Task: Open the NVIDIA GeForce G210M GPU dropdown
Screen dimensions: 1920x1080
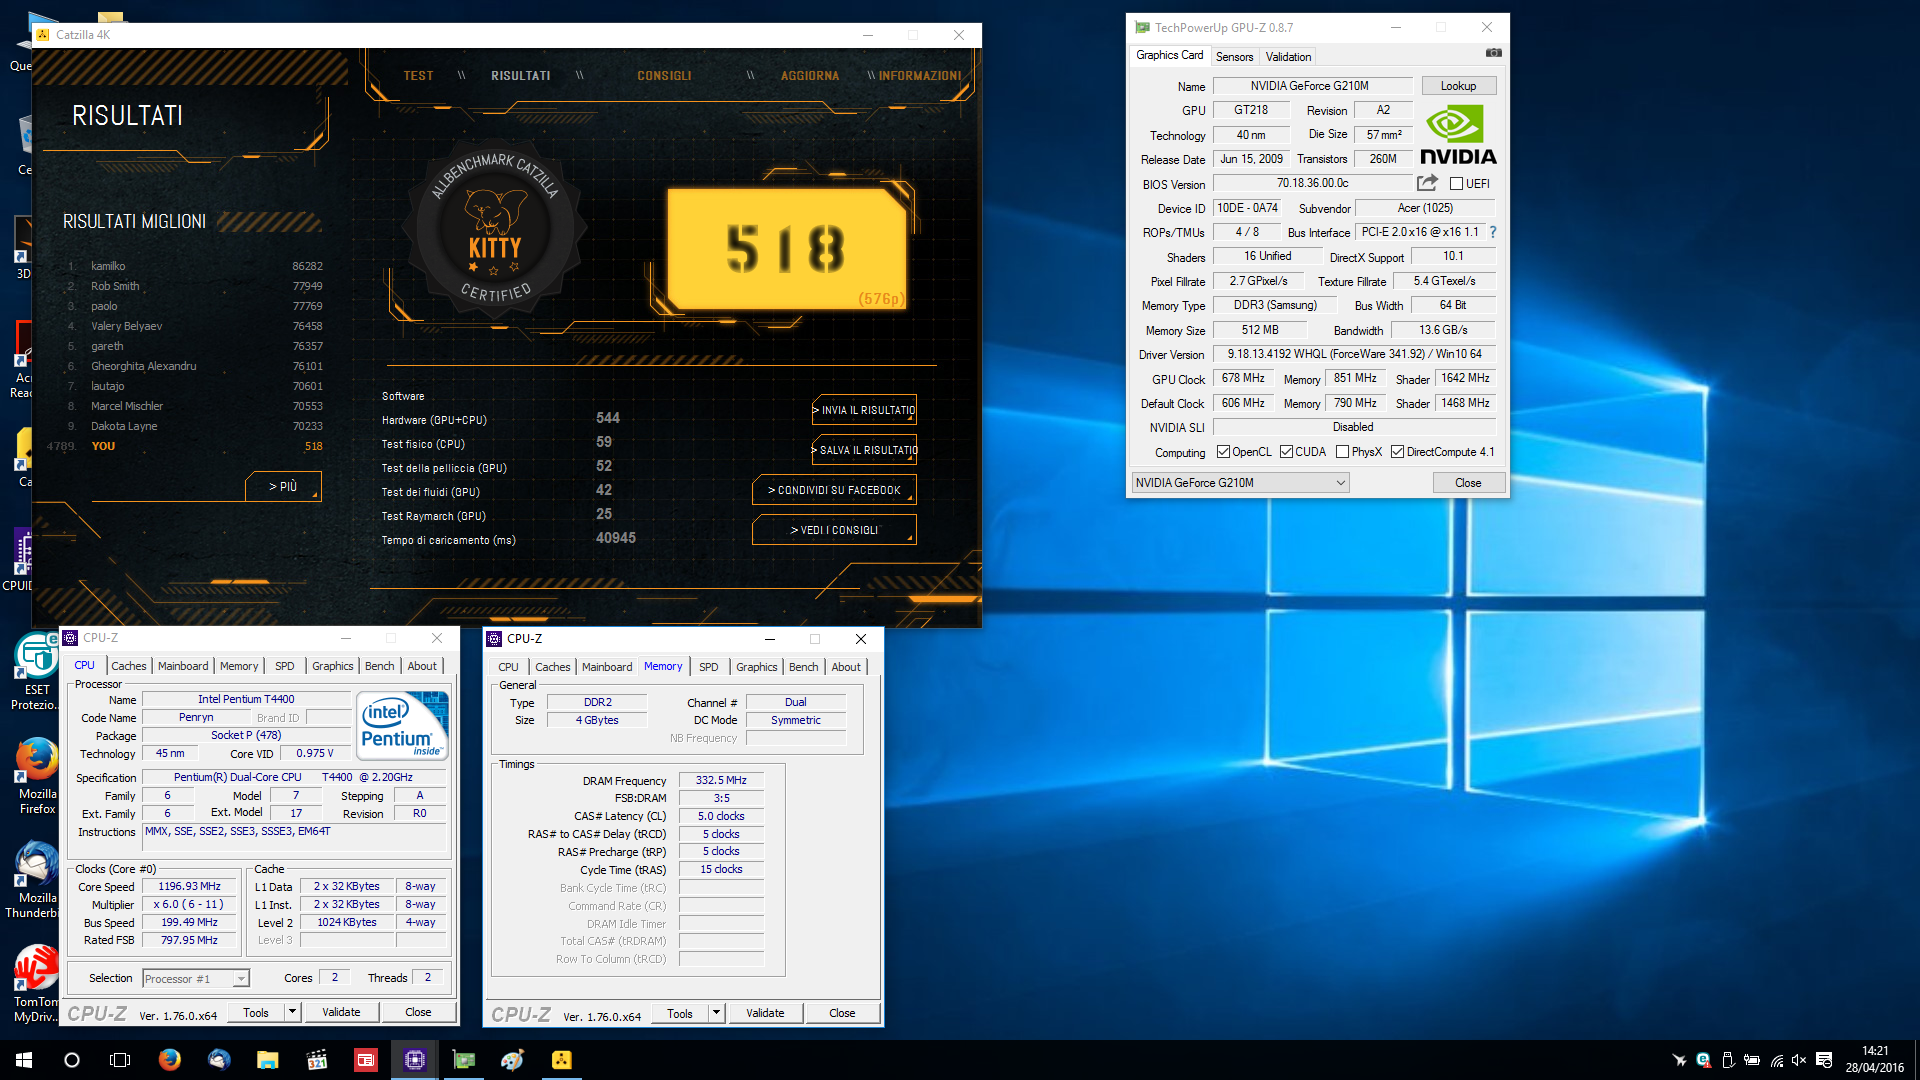Action: tap(1240, 483)
